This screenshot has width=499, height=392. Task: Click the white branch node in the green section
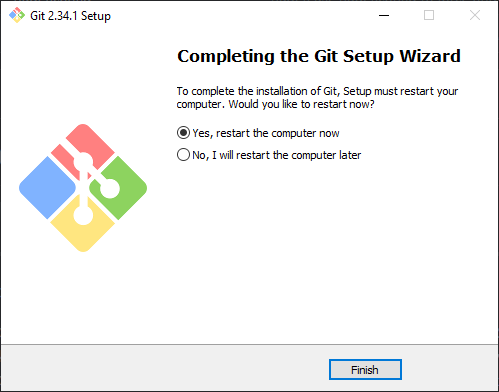tap(109, 188)
